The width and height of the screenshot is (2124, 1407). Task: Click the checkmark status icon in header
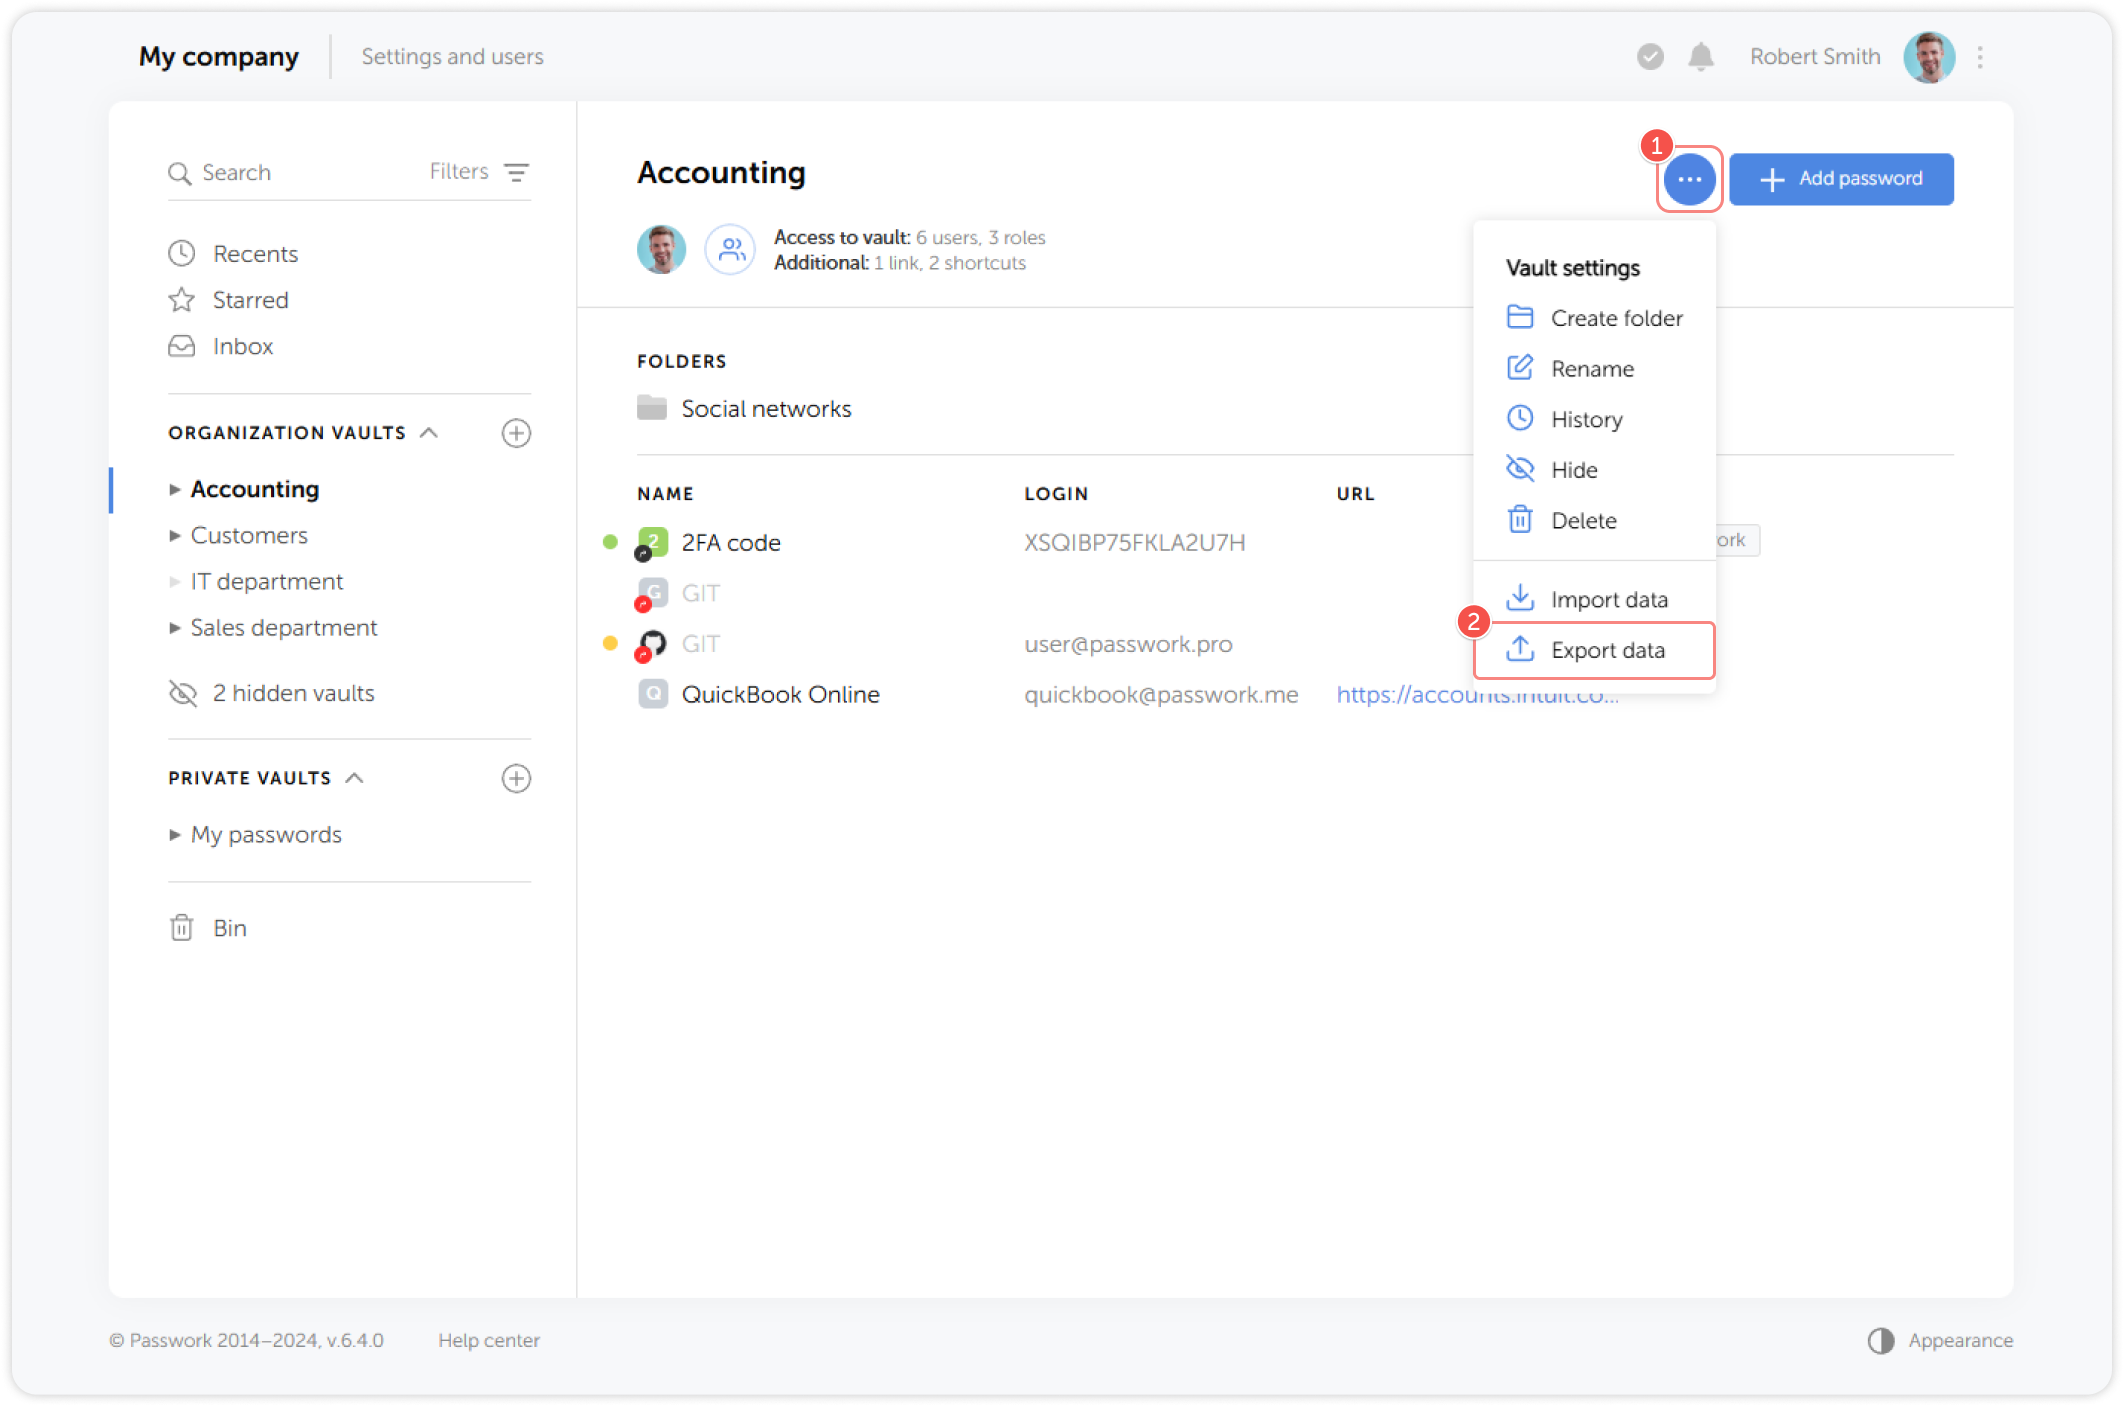click(1650, 57)
